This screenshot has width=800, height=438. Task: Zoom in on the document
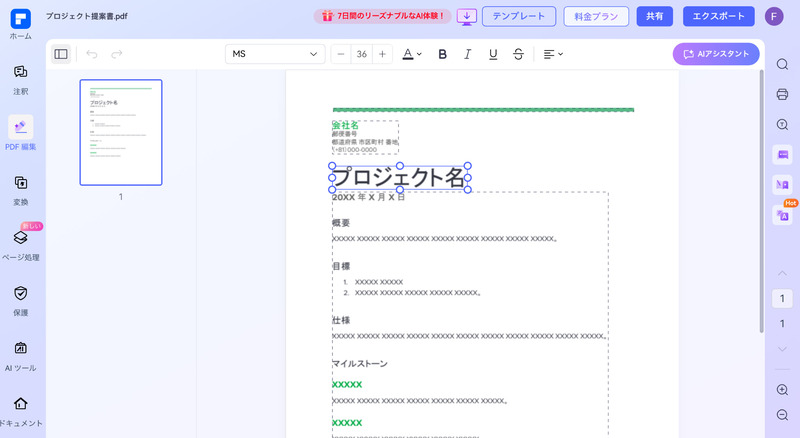782,390
